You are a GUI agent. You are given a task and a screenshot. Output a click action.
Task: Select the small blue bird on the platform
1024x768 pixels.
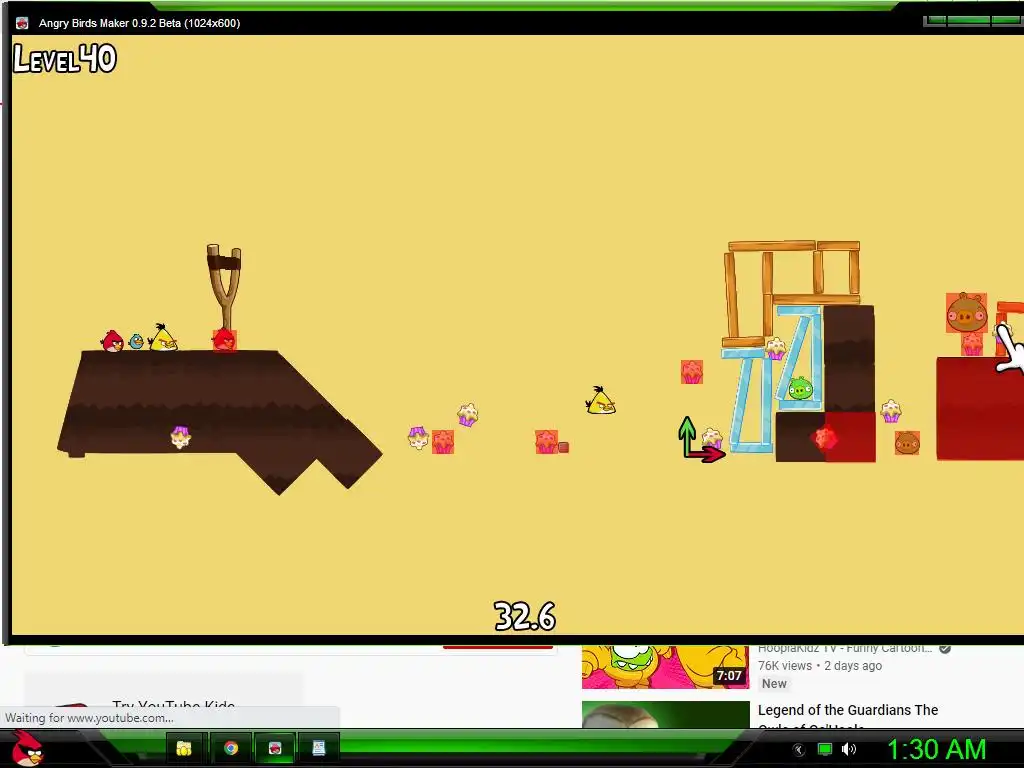pos(136,341)
